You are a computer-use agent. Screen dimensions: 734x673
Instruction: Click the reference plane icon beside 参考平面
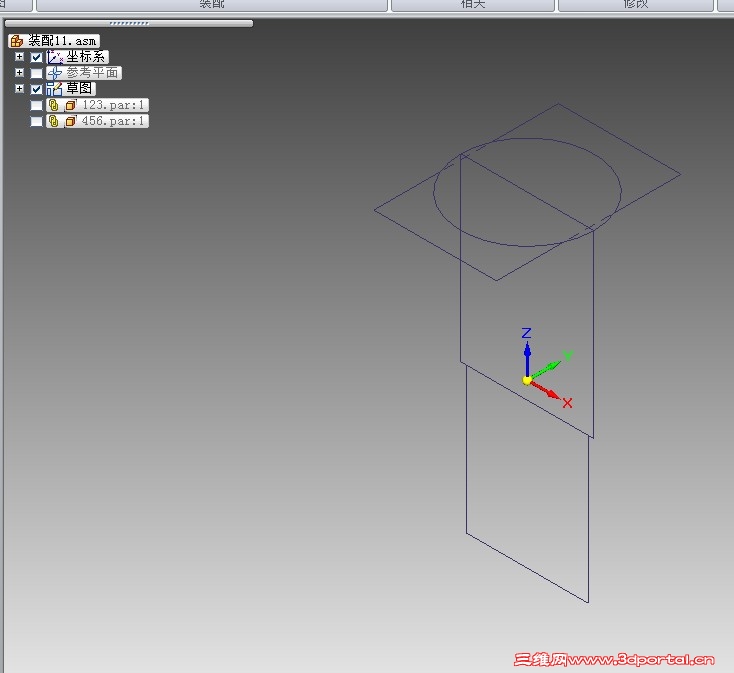tap(55, 73)
